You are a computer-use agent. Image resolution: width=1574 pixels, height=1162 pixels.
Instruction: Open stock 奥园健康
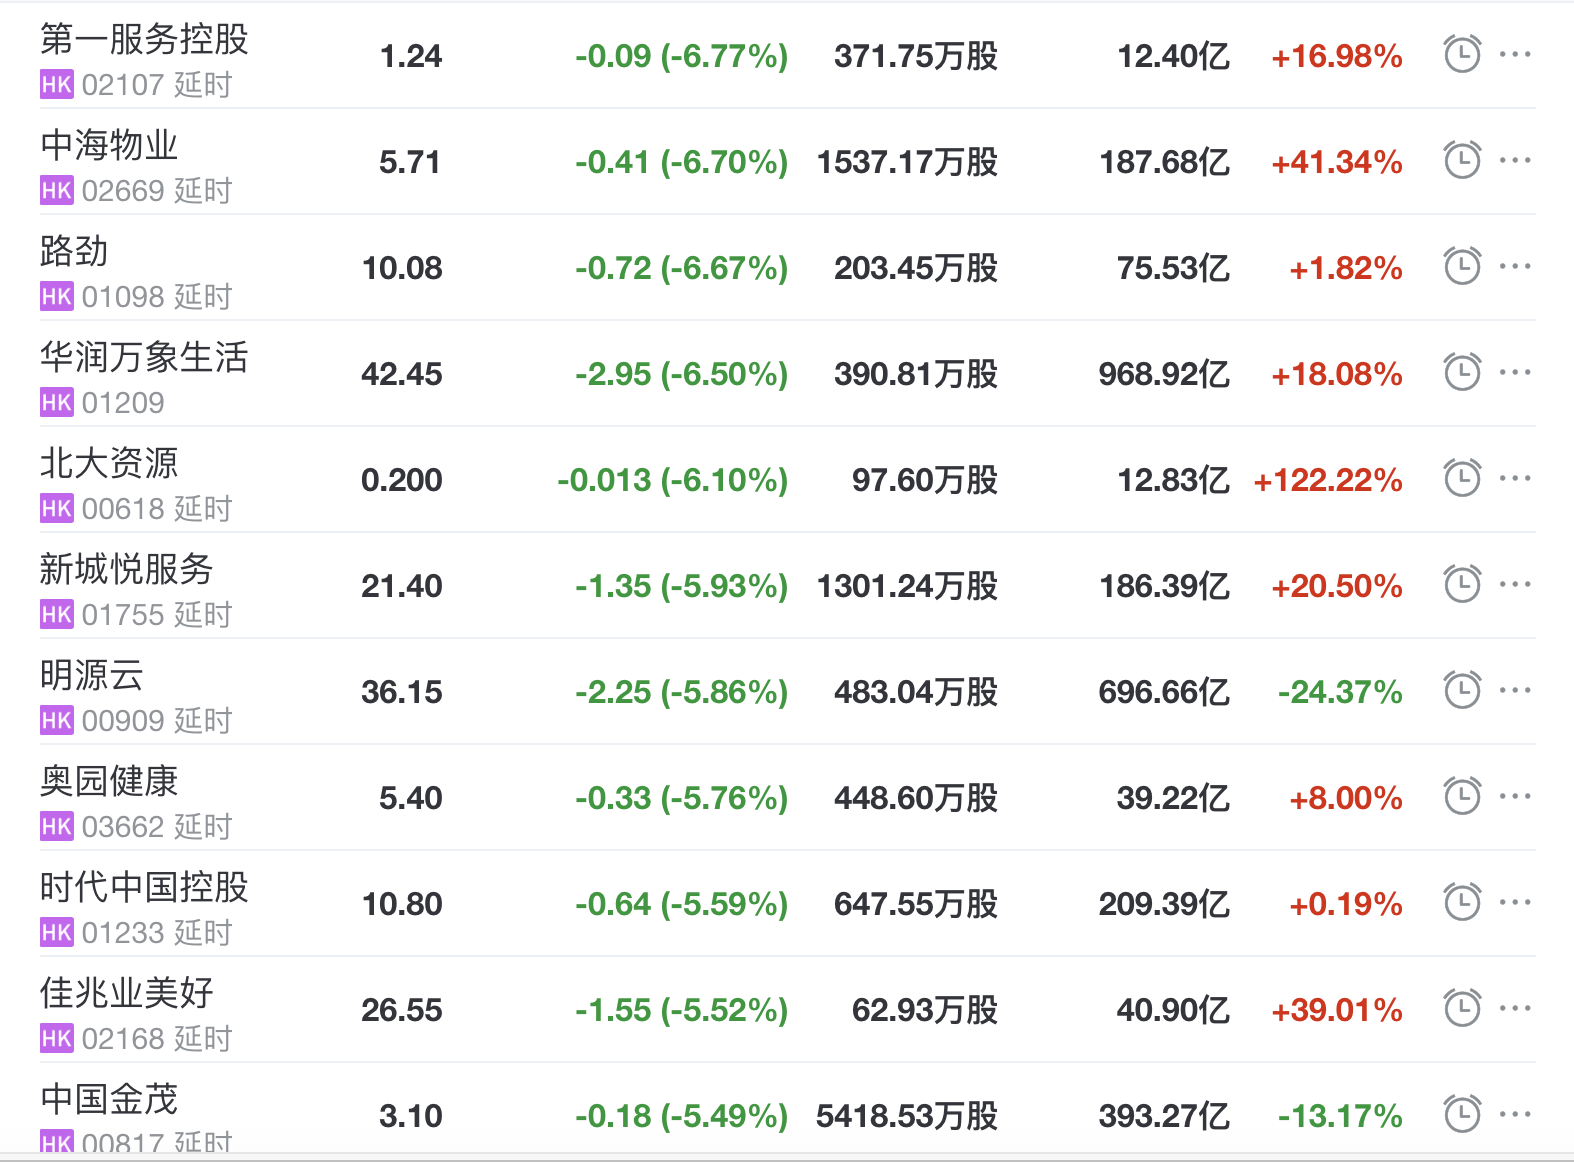(109, 781)
